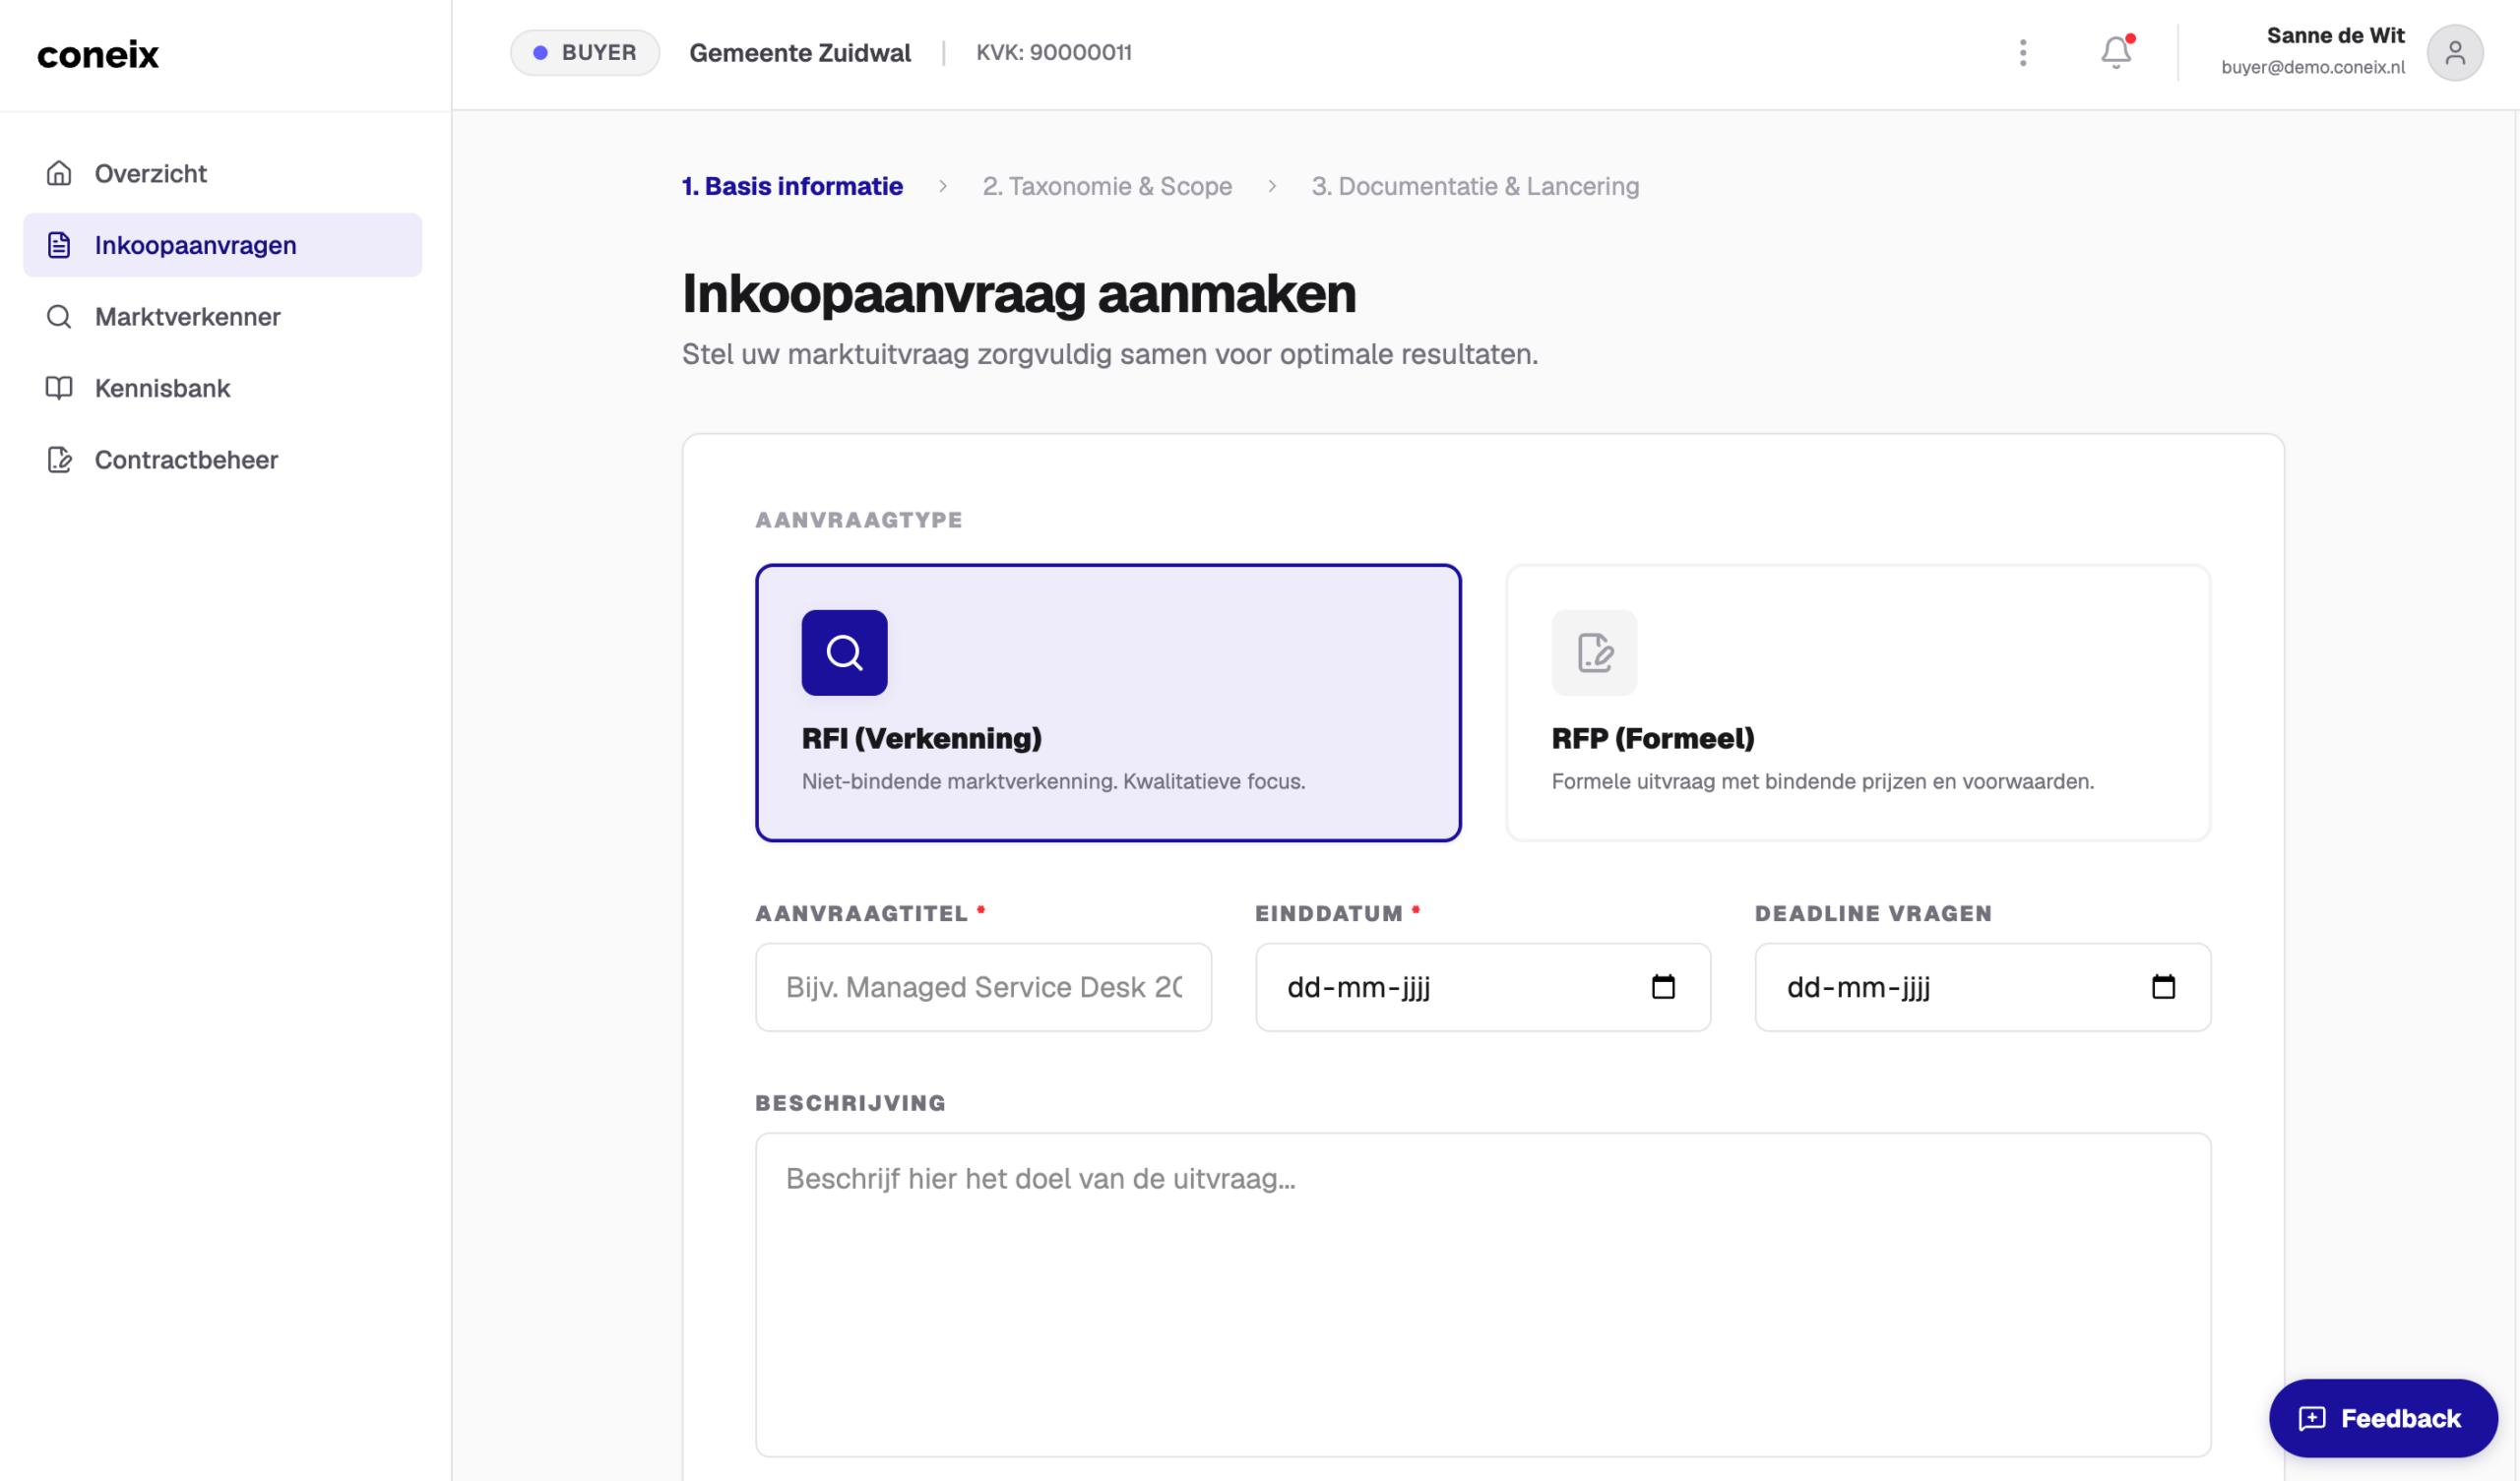2520x1481 pixels.
Task: Open the three-dot options menu
Action: [2023, 52]
